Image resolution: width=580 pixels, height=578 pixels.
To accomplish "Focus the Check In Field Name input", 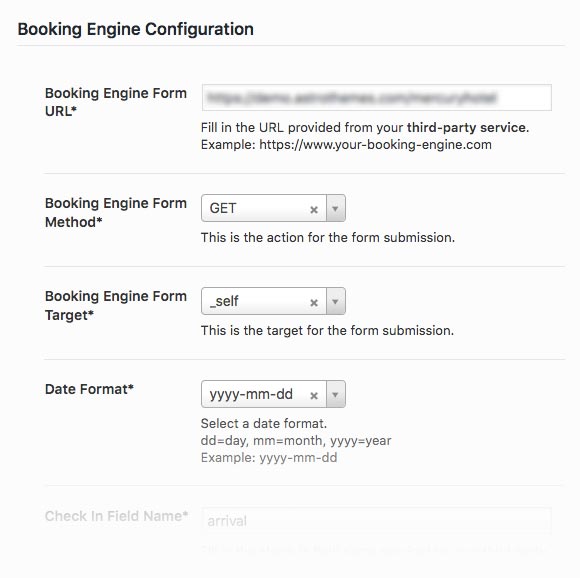I will 377,521.
